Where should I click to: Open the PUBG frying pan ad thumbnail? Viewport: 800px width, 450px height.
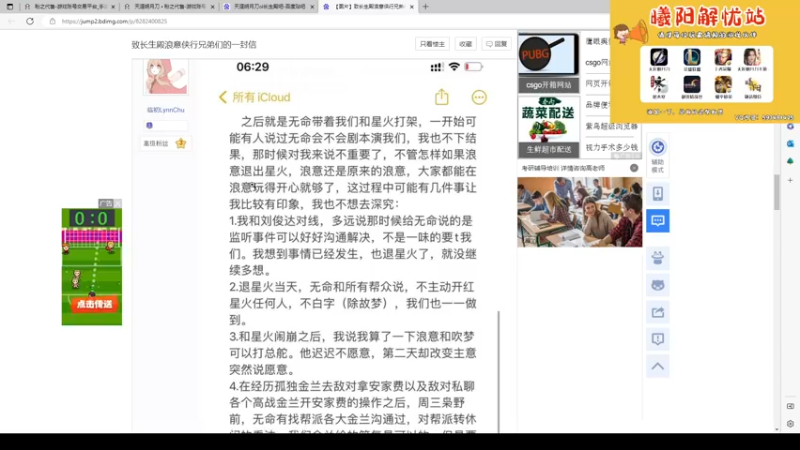[548, 55]
